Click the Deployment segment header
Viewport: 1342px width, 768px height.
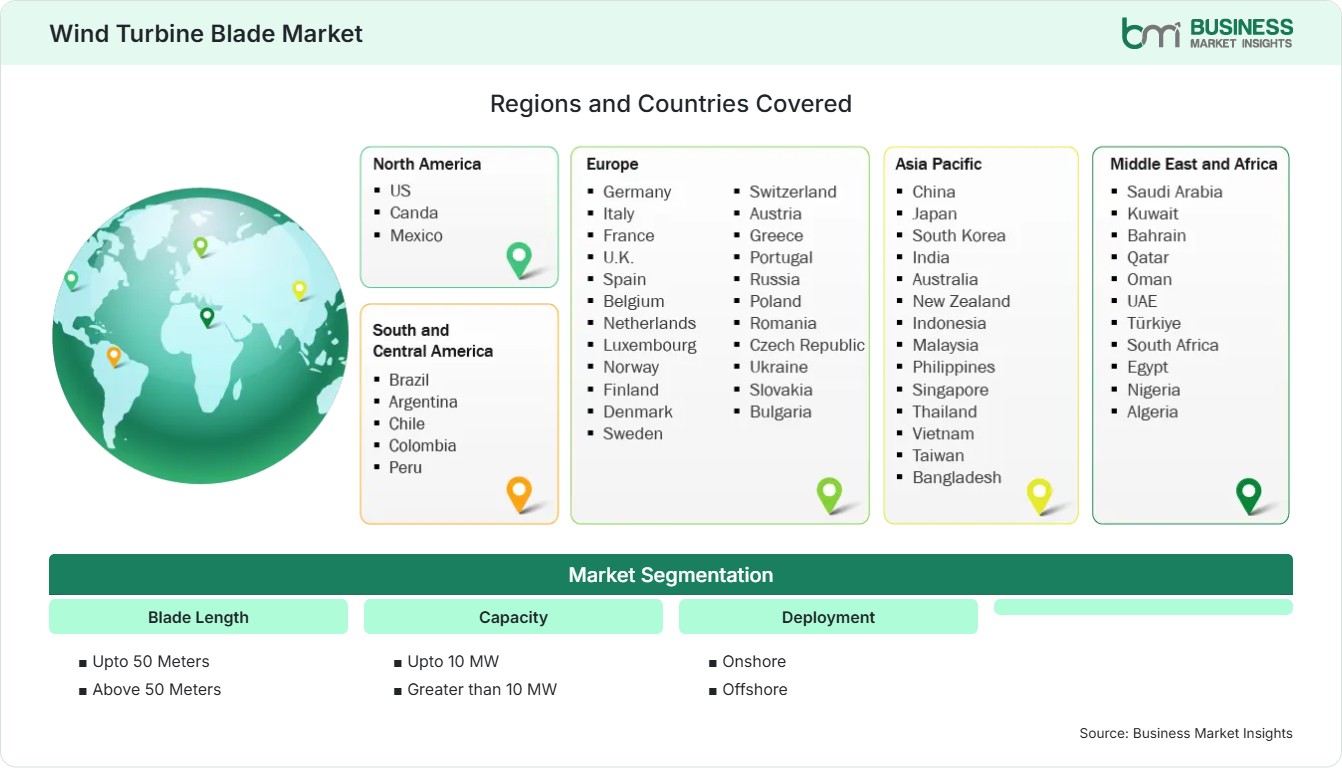click(828, 617)
